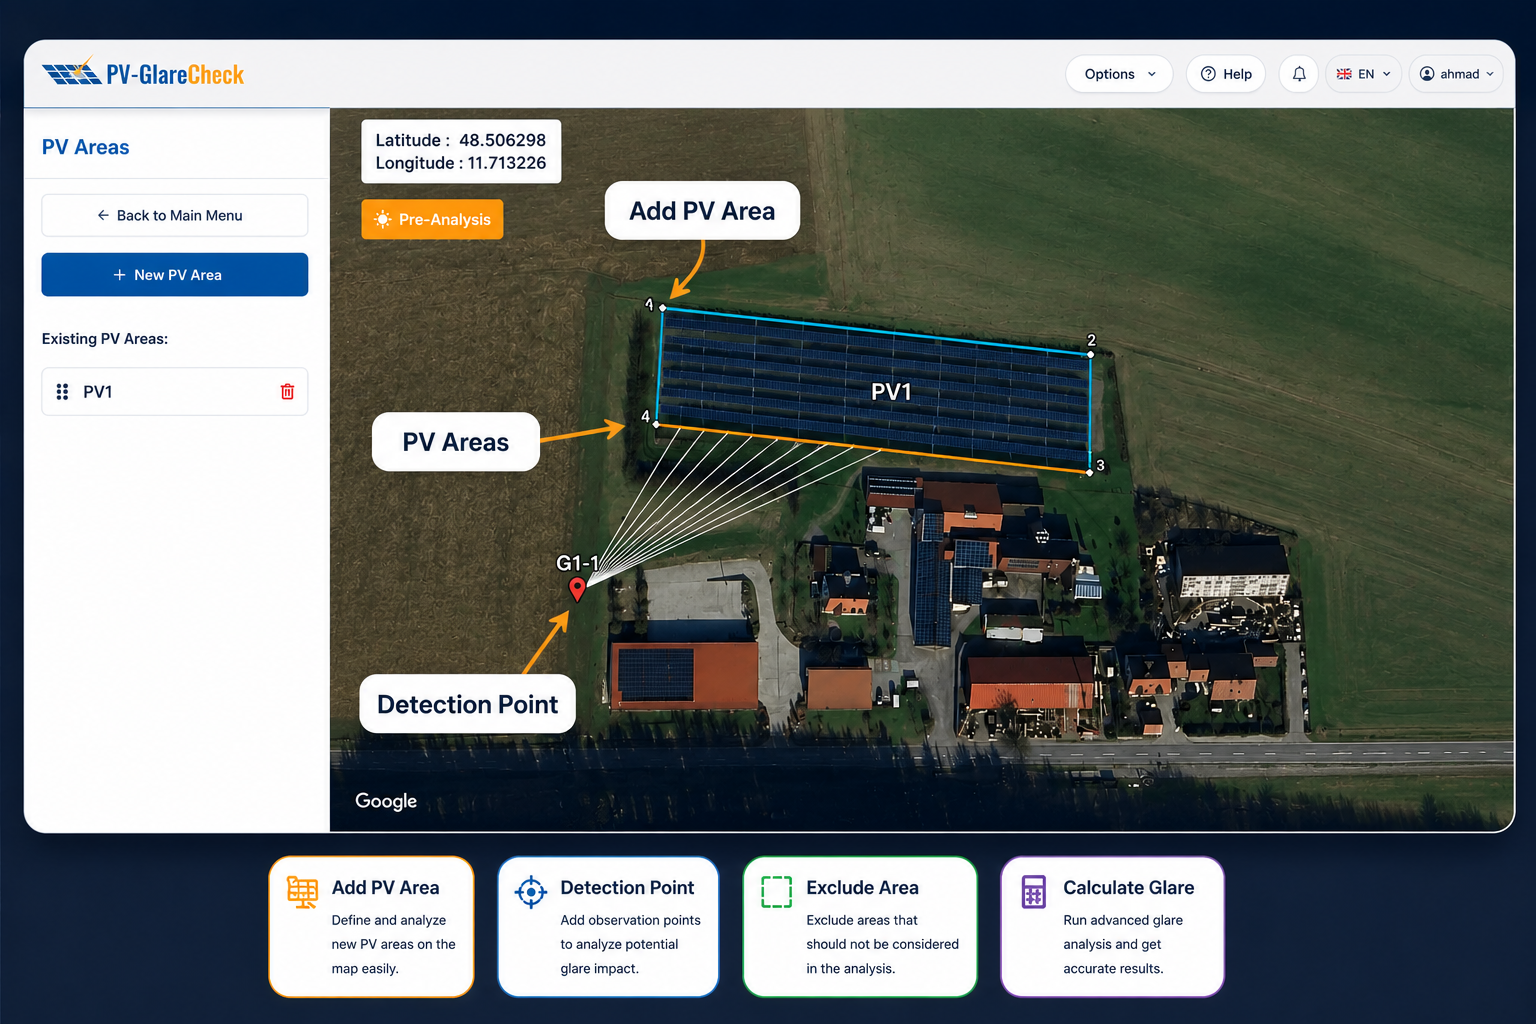Open the Add PV Area card
The width and height of the screenshot is (1536, 1024).
[371, 927]
